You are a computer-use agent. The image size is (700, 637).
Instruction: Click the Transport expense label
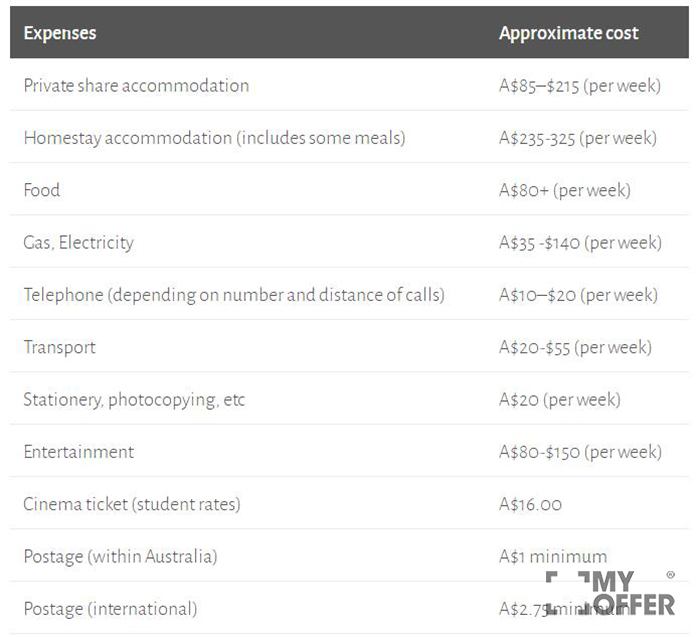pos(60,347)
